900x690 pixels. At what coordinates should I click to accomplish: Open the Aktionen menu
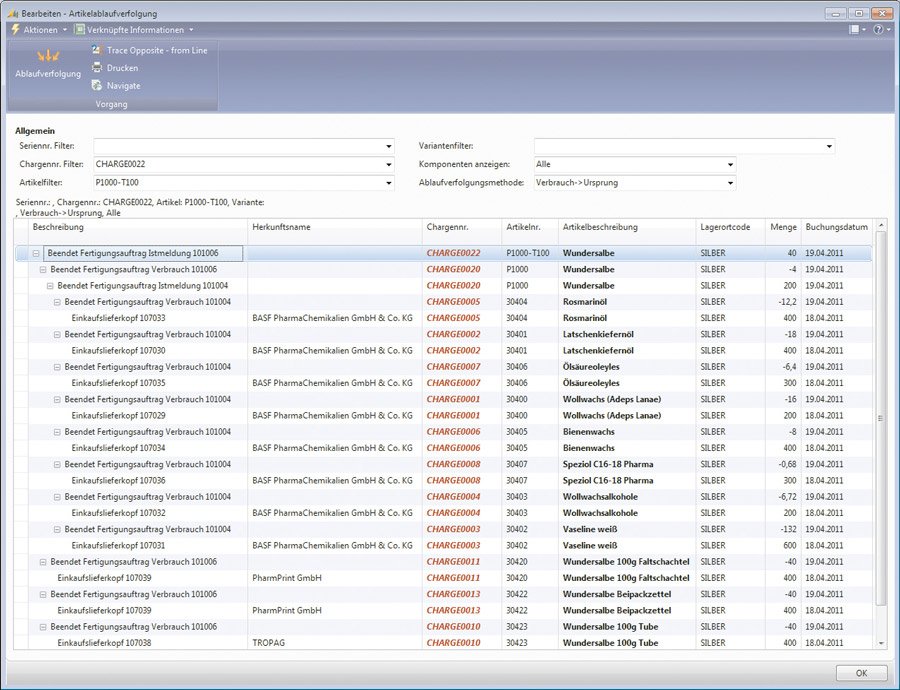pos(41,30)
